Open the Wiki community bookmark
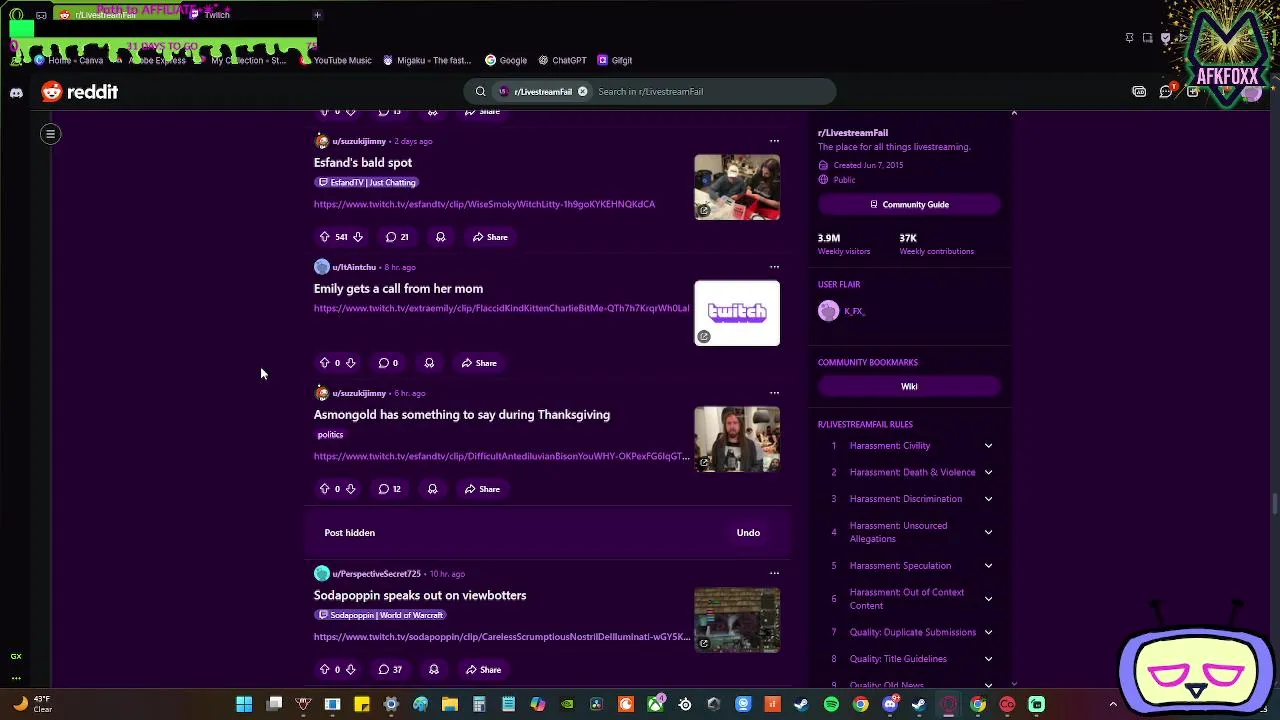This screenshot has width=1280, height=720. (909, 386)
